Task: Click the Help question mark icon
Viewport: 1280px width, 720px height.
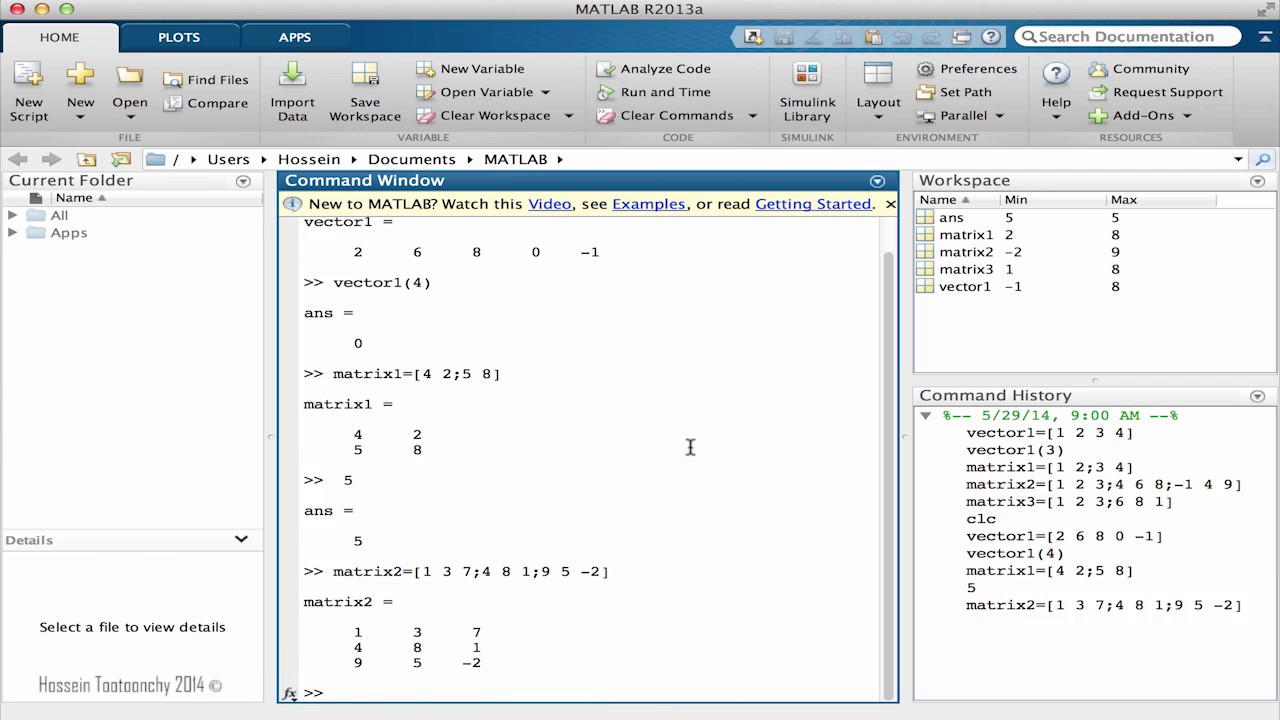Action: tap(1056, 75)
